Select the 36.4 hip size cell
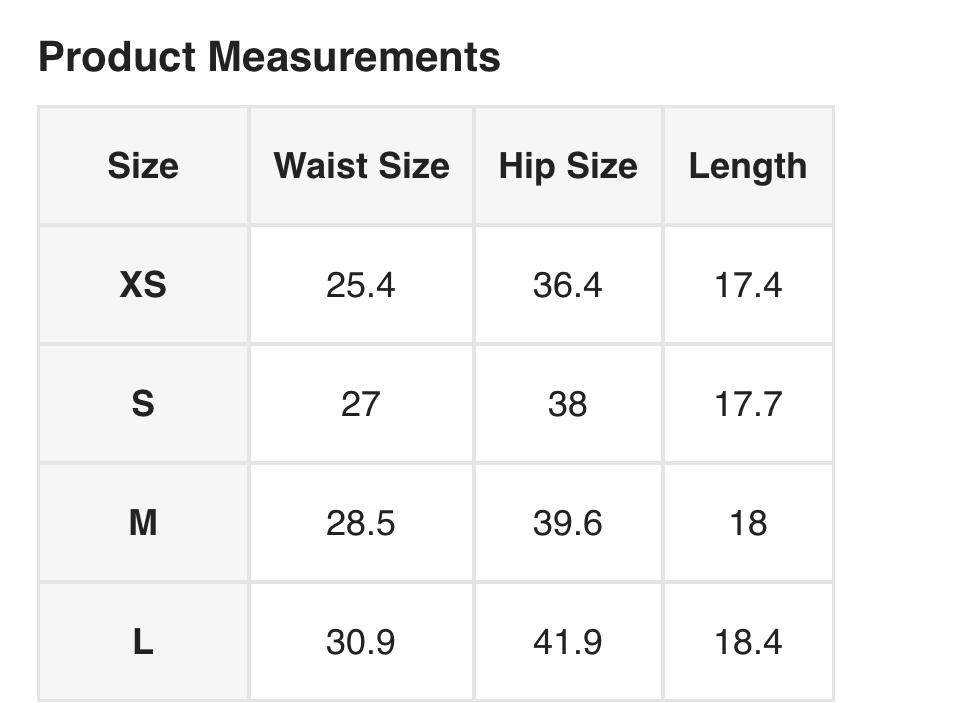This screenshot has height=703, width=955. click(568, 286)
